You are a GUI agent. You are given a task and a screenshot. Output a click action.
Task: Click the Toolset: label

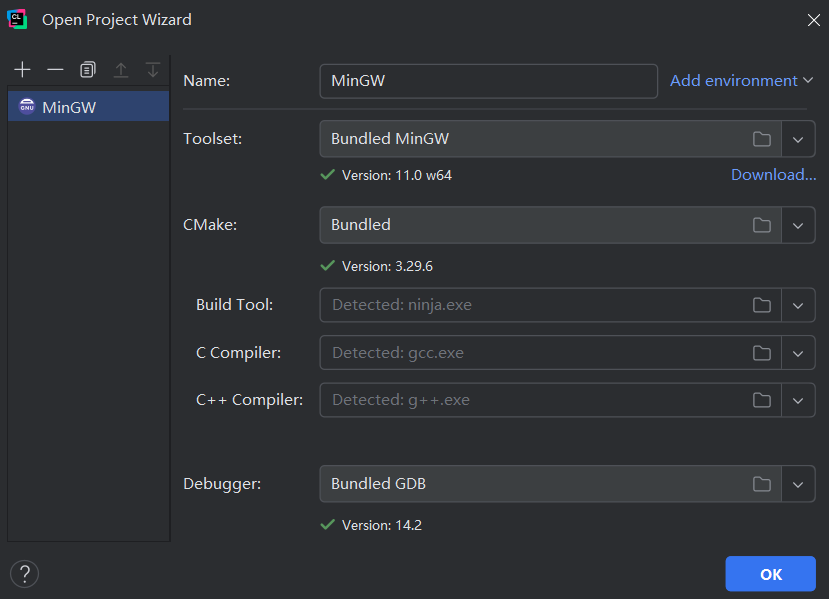(x=213, y=139)
